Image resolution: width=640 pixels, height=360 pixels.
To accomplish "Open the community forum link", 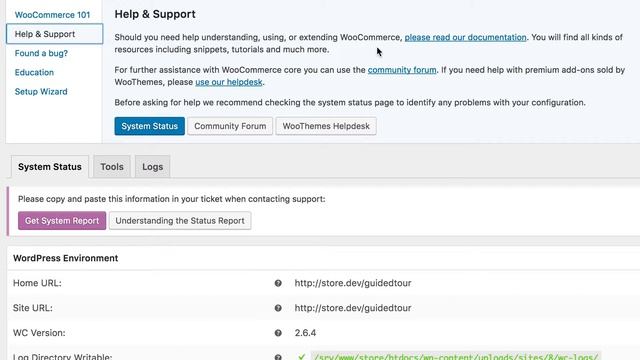I will (402, 70).
